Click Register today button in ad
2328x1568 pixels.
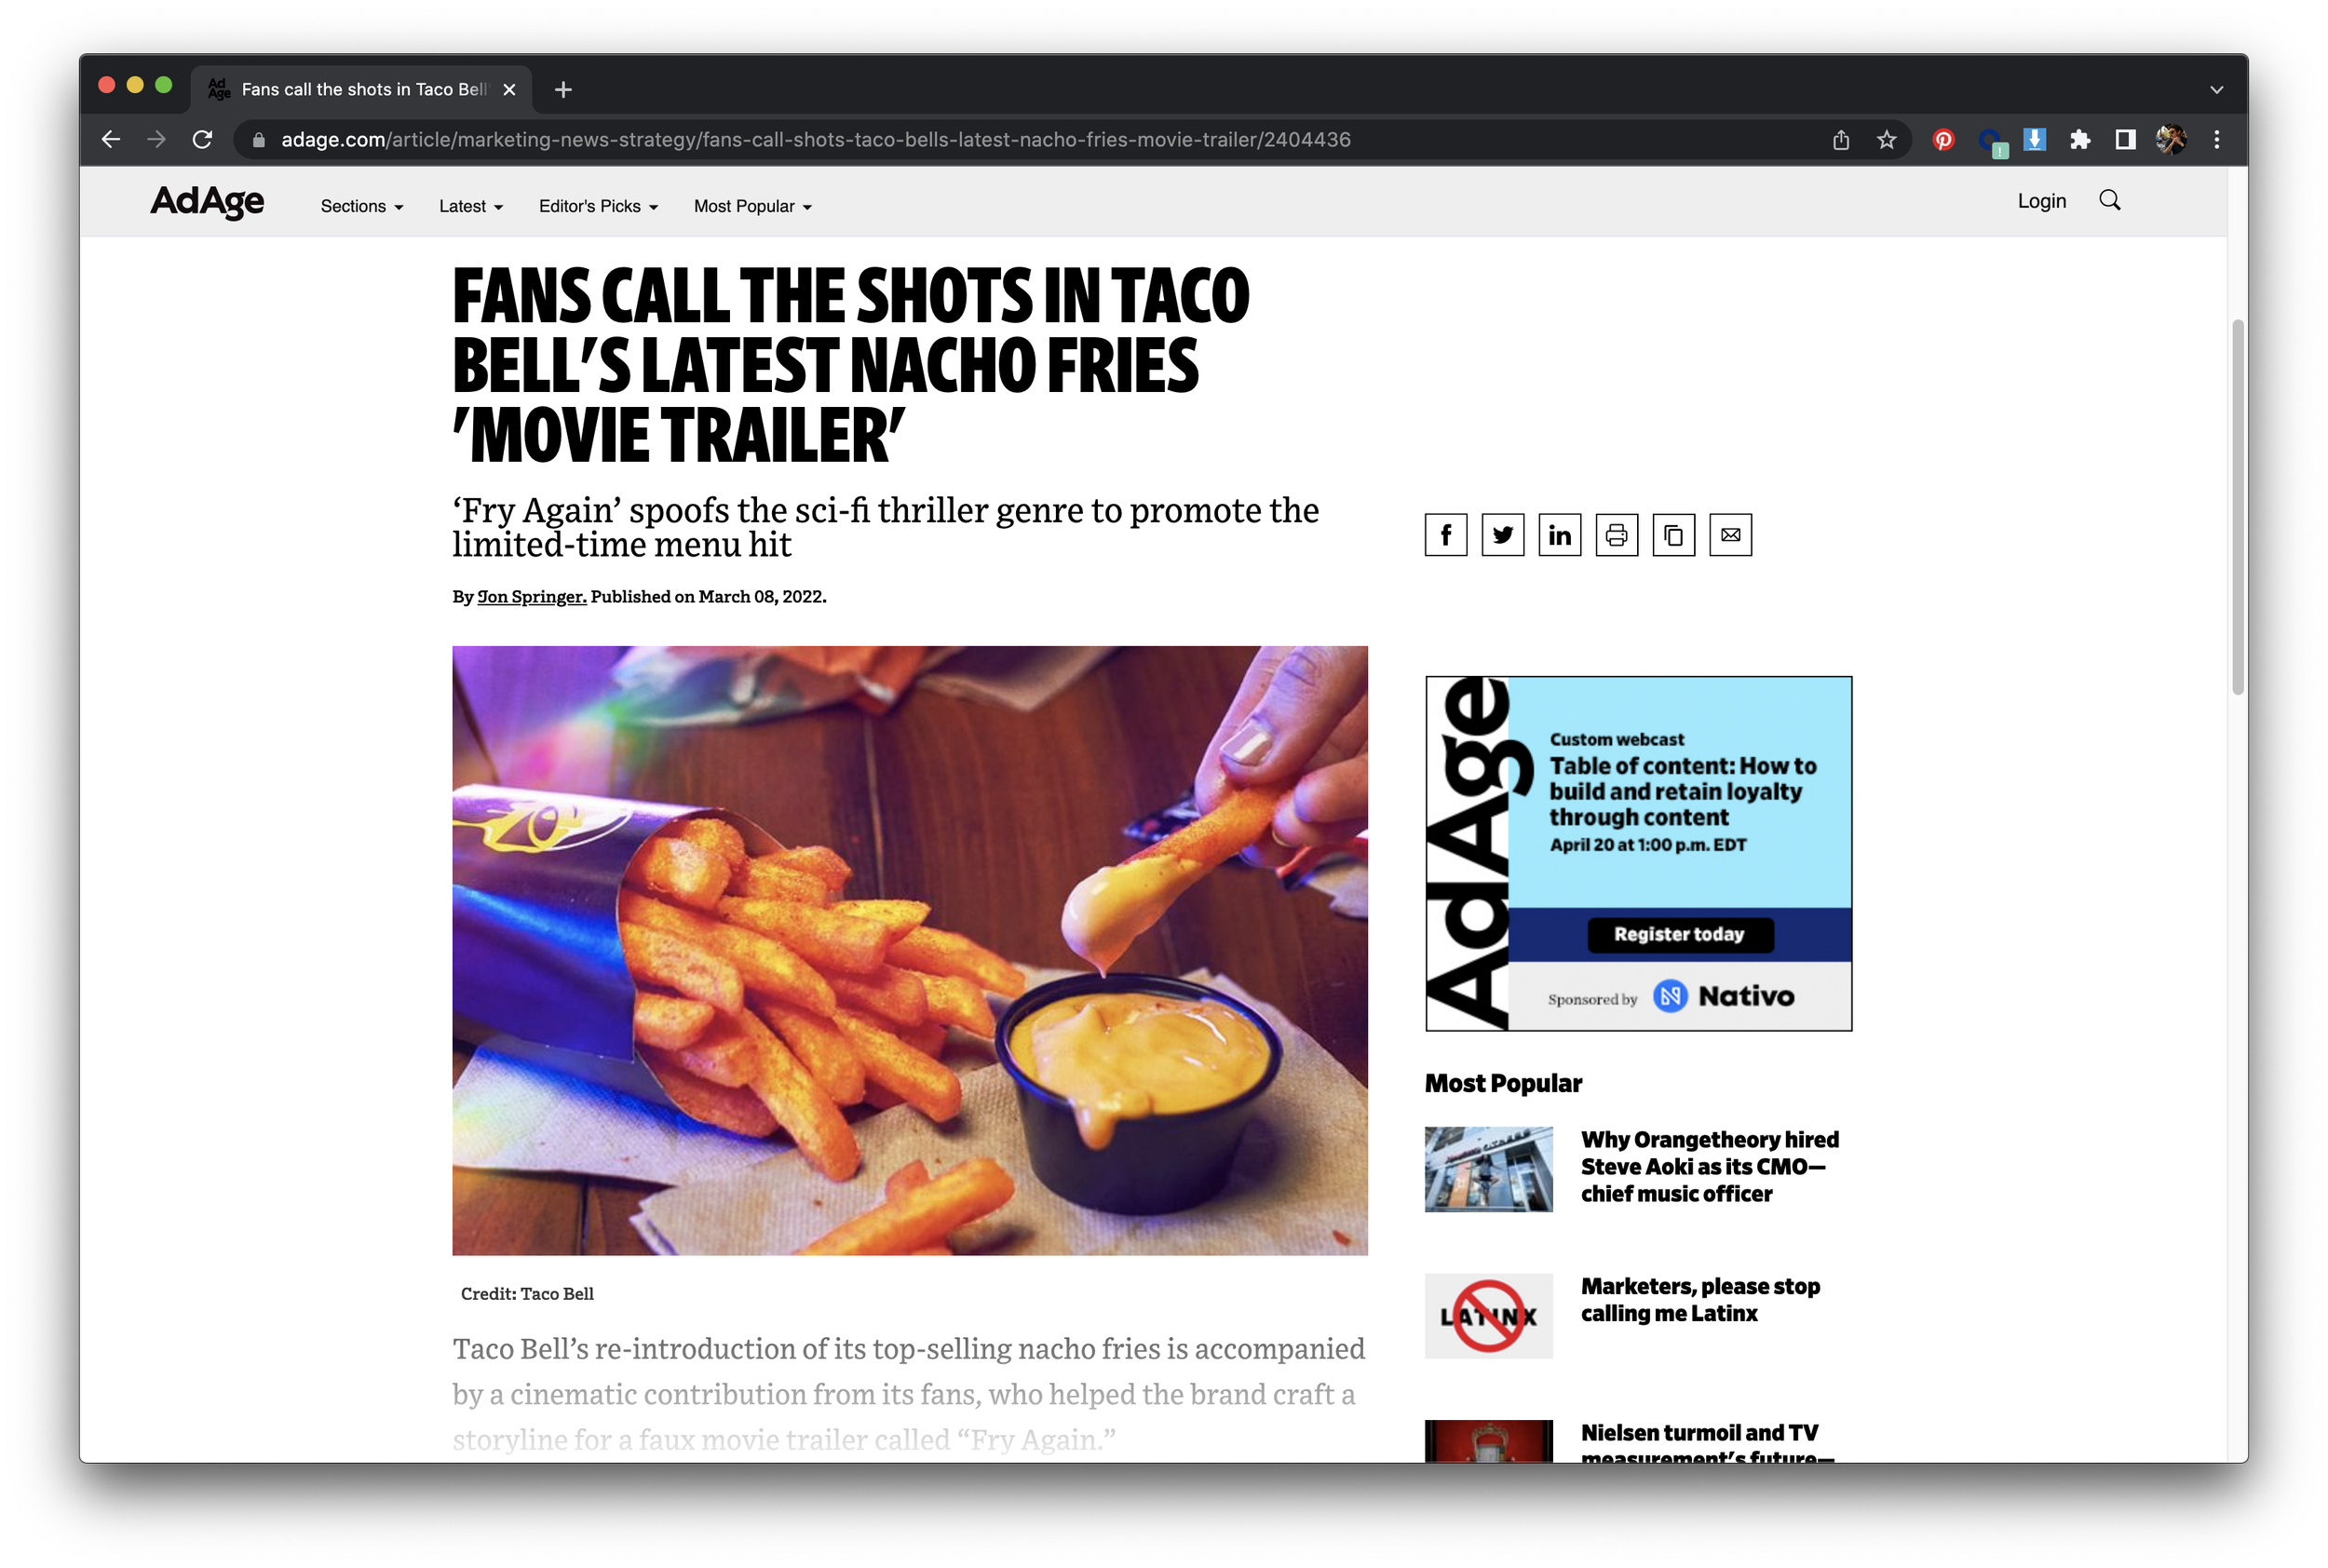[x=1680, y=934]
